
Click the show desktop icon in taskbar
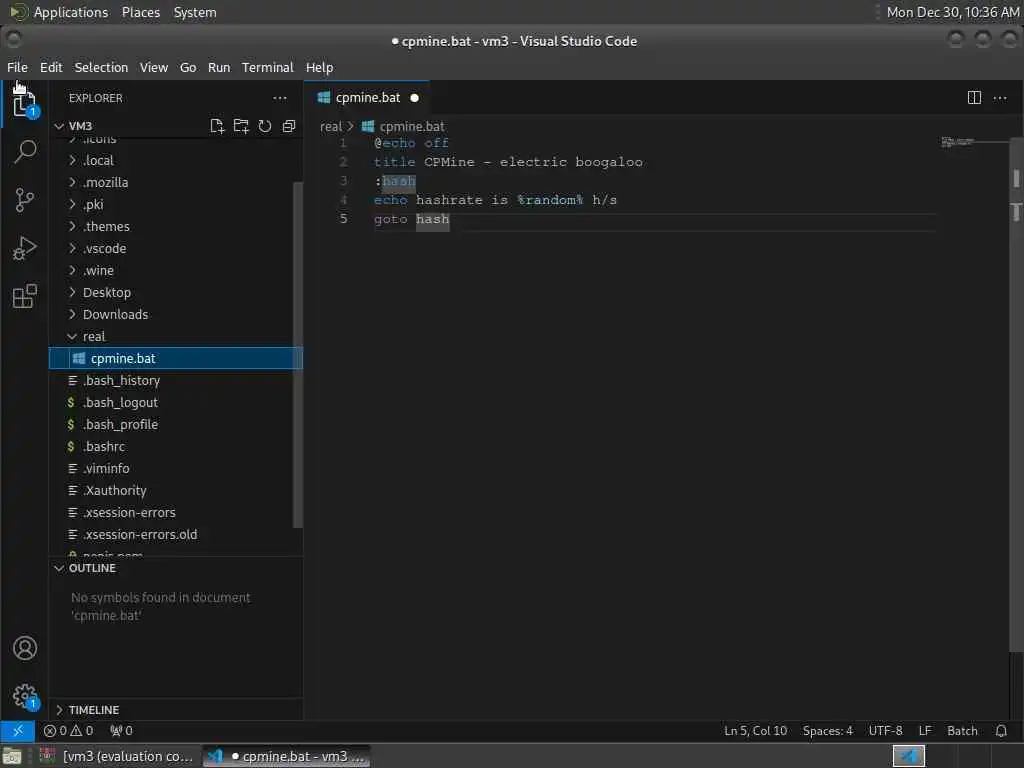click(12, 756)
